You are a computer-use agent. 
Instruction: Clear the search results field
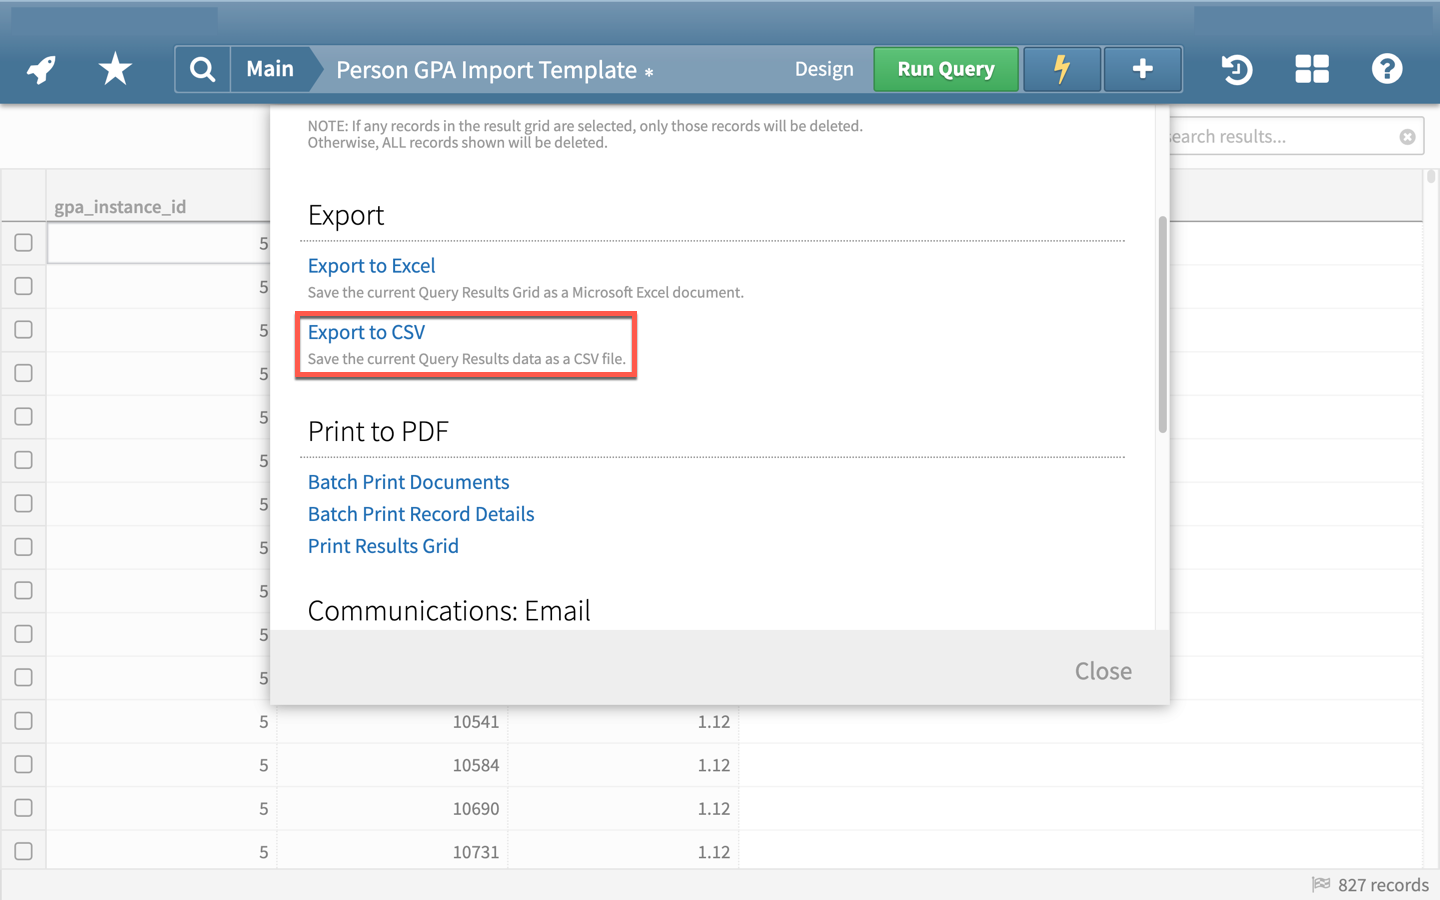(1407, 137)
